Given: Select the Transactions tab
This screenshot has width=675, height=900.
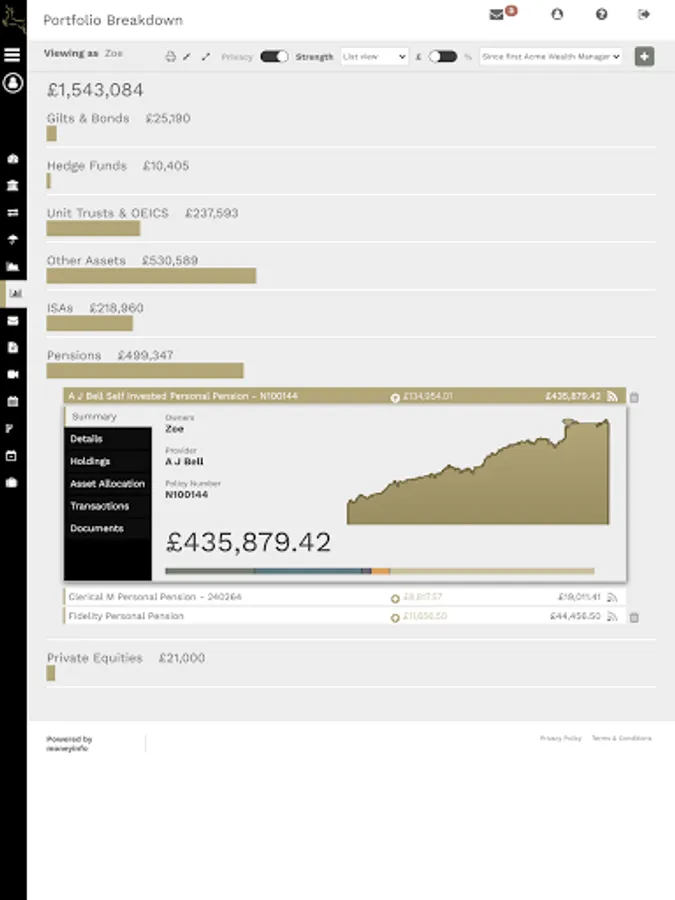Looking at the screenshot, I should point(108,506).
